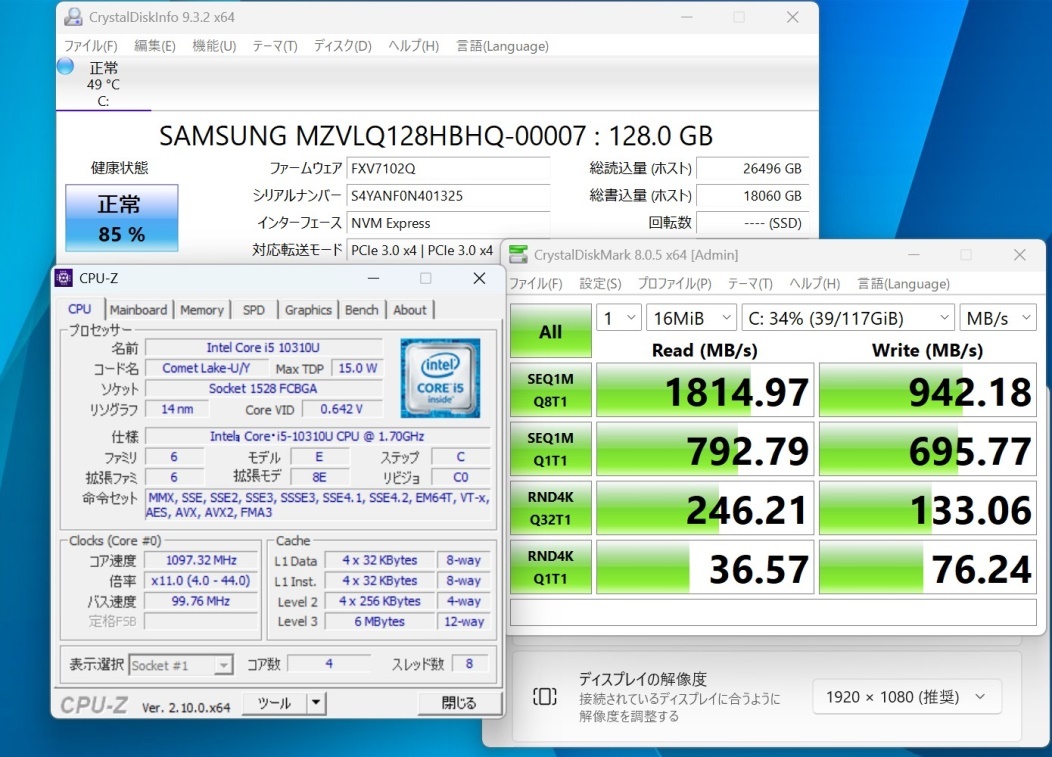Click the total host writes 18060 GB value
The height and width of the screenshot is (757, 1052).
pos(753,196)
